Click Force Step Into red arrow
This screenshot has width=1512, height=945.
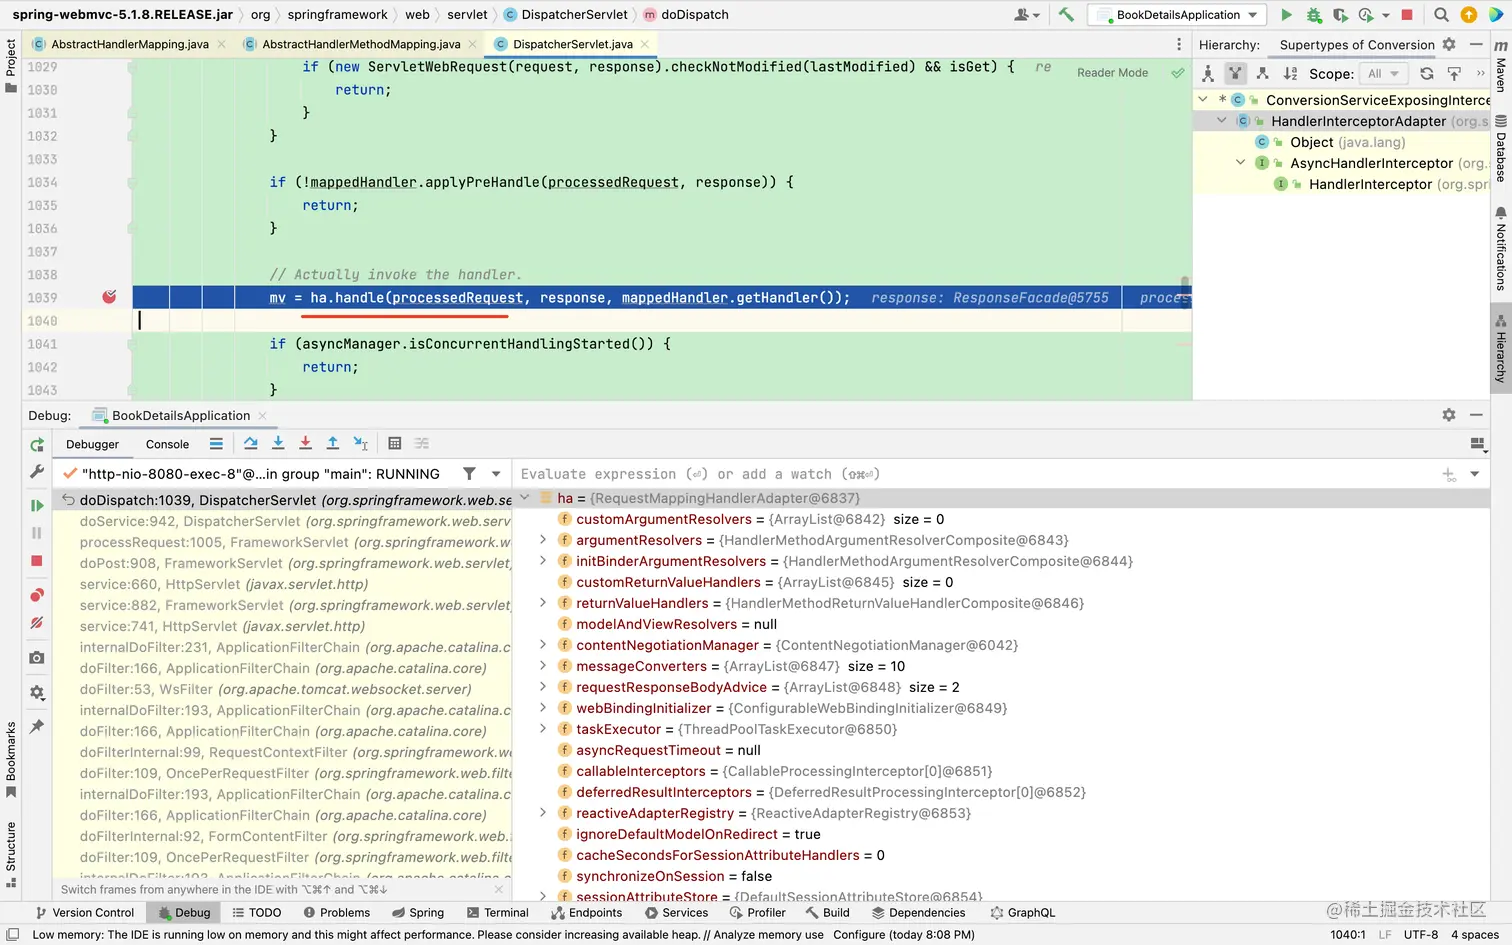[x=305, y=443]
